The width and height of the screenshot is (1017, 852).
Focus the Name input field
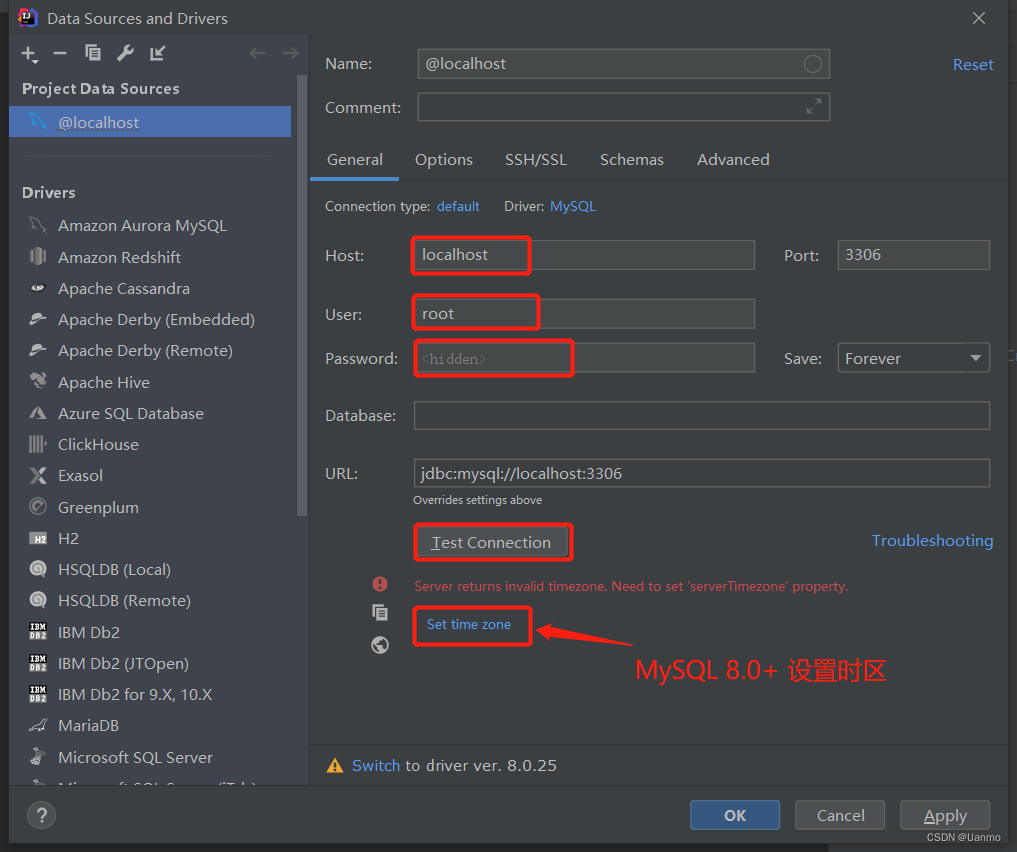(623, 64)
